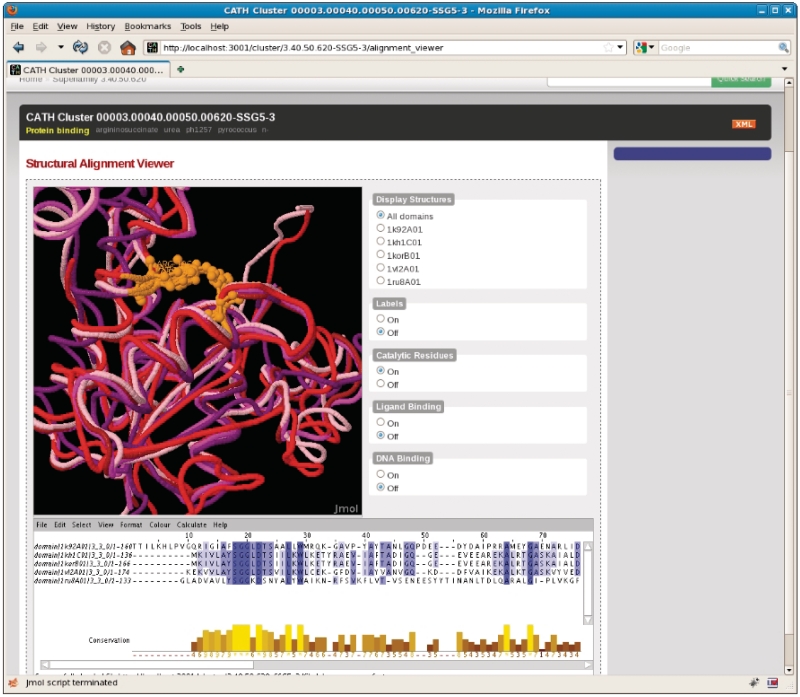Turn Ligand Binding On
This screenshot has height=697, width=800.
(x=381, y=422)
